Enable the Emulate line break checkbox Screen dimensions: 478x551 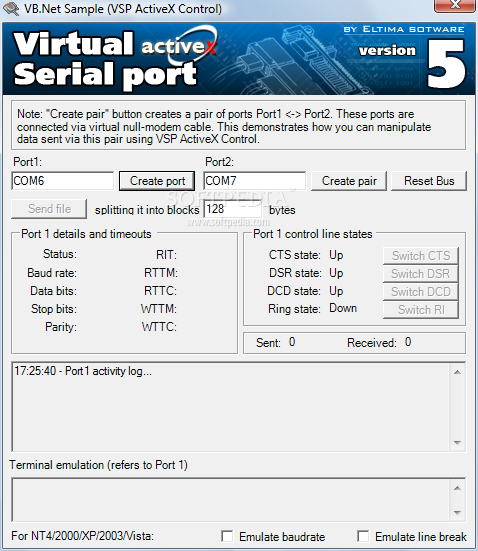(363, 537)
